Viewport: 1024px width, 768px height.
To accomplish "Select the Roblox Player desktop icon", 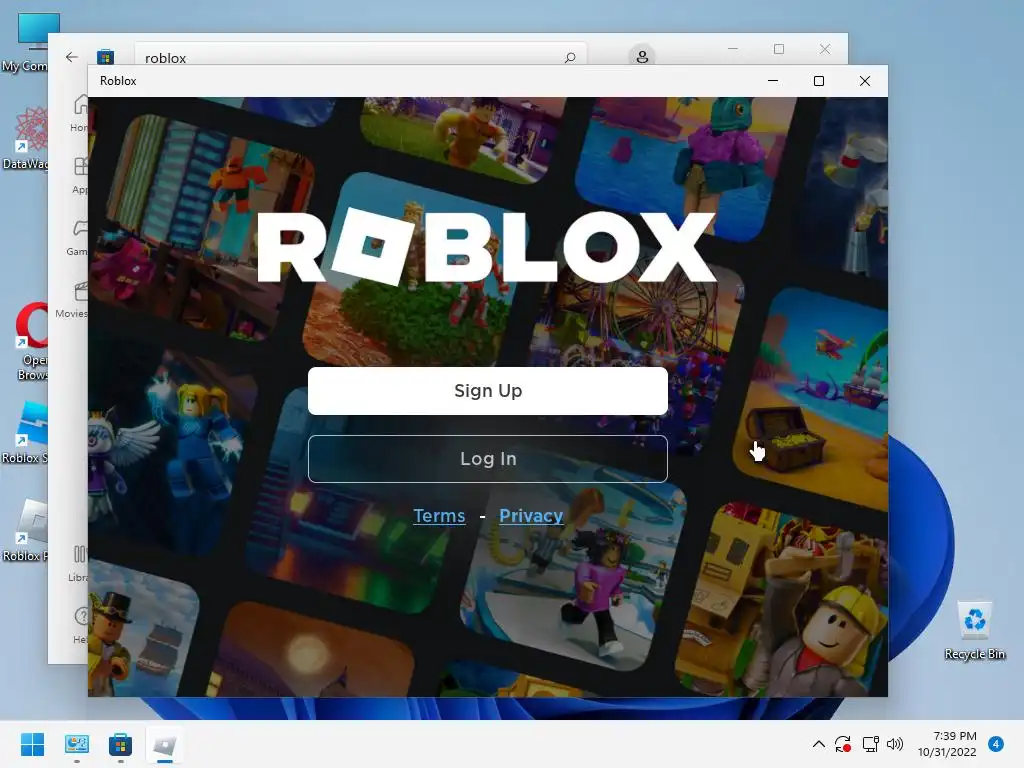I will pyautogui.click(x=25, y=530).
